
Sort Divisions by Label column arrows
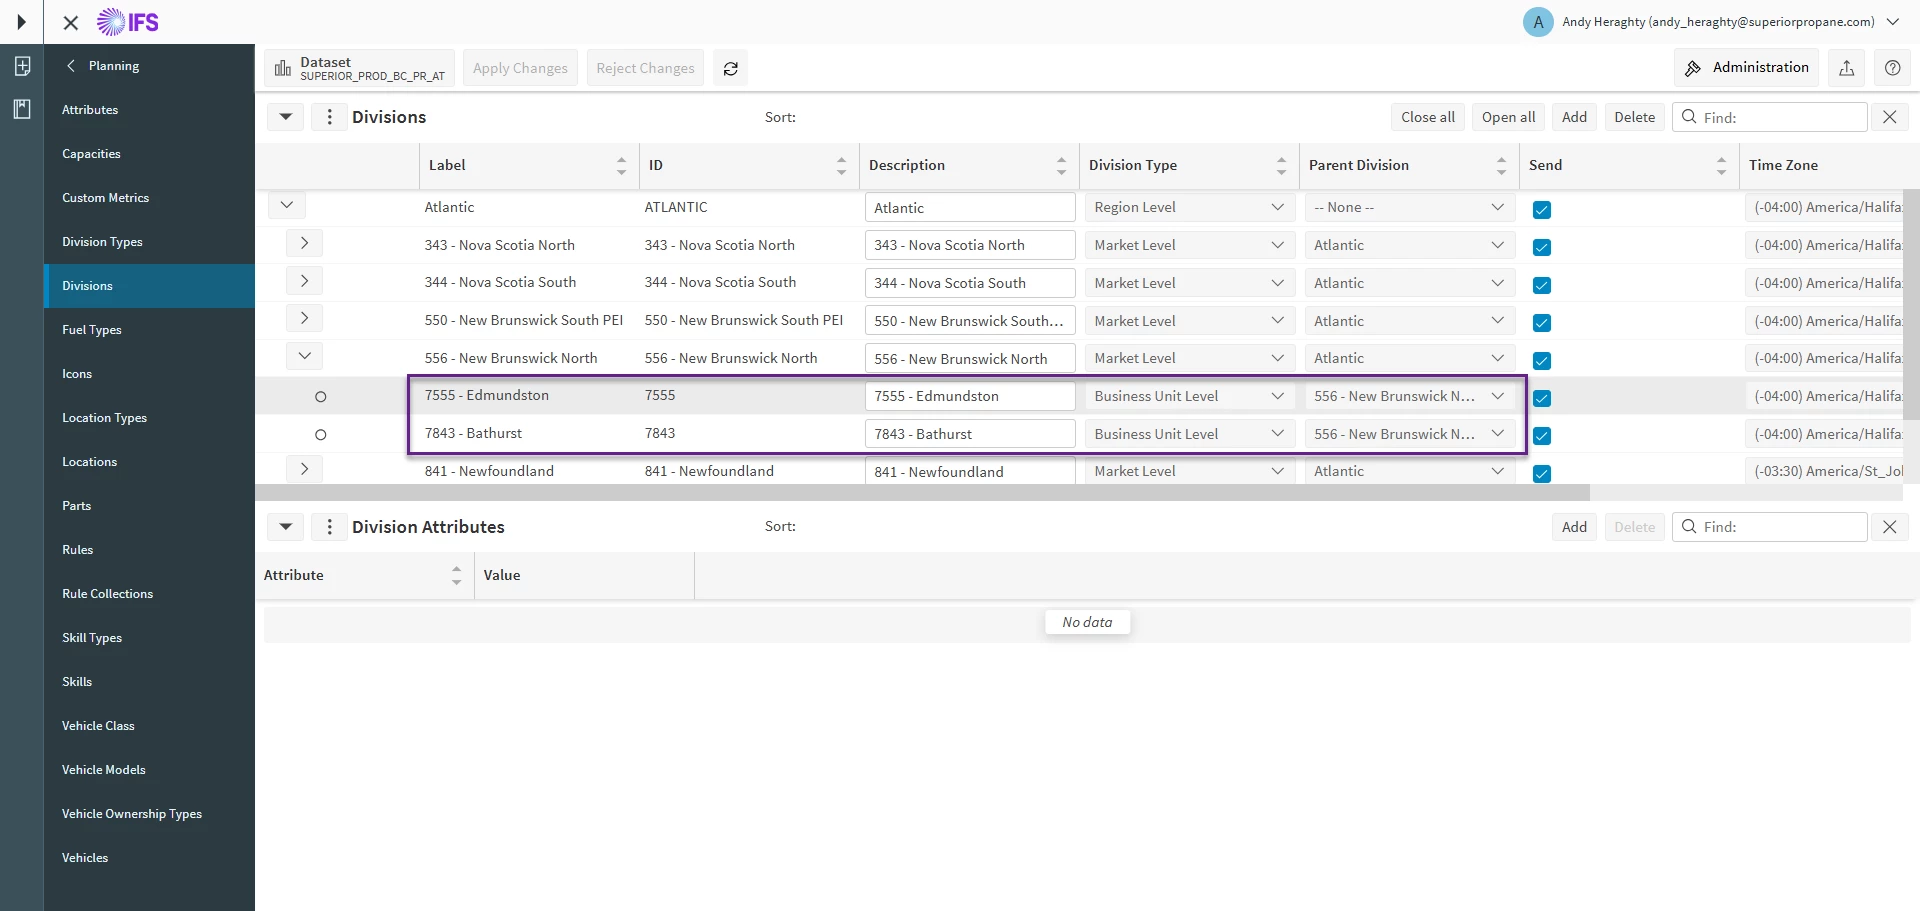[x=621, y=166]
